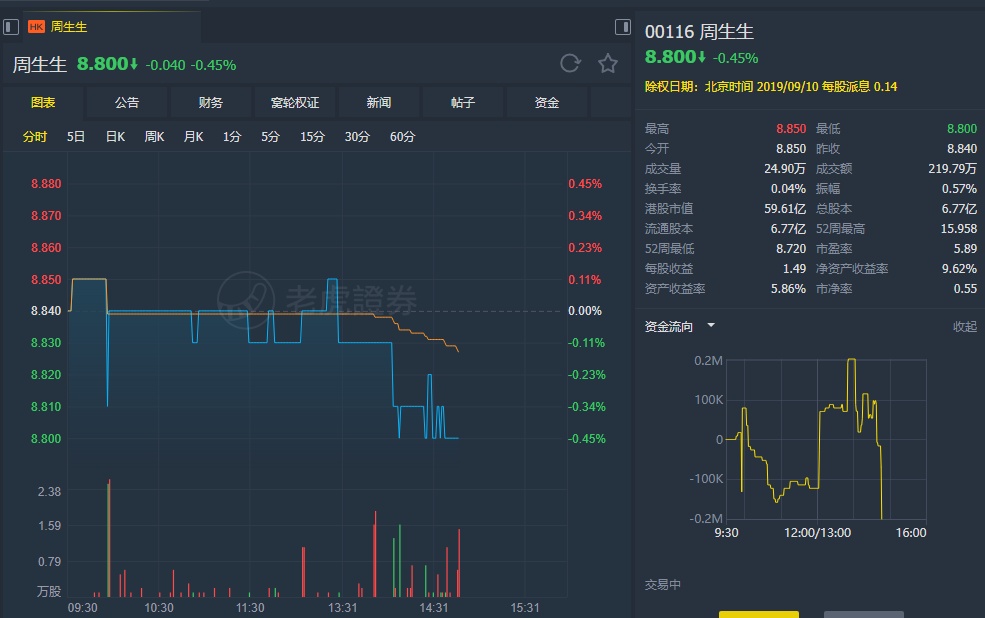Click the 昨收 value 8.840

click(x=962, y=149)
